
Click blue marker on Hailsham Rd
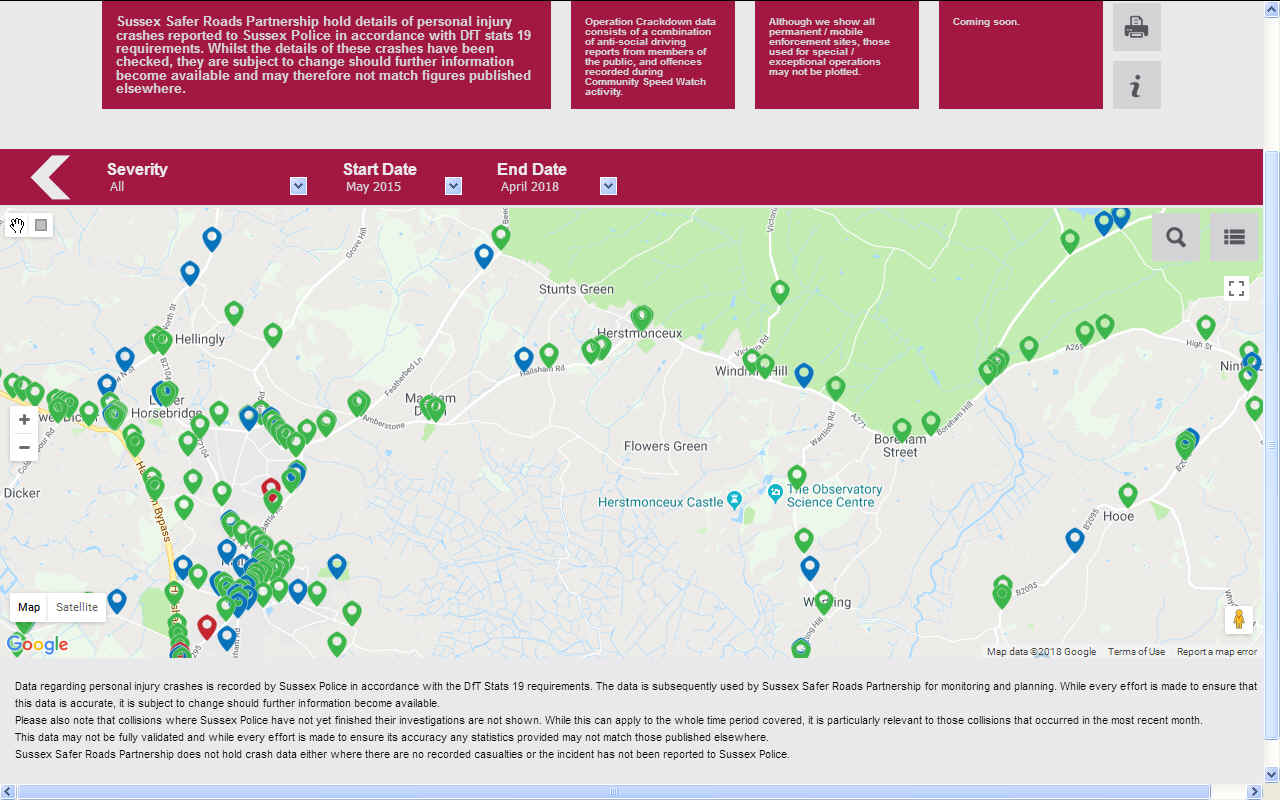(x=524, y=358)
